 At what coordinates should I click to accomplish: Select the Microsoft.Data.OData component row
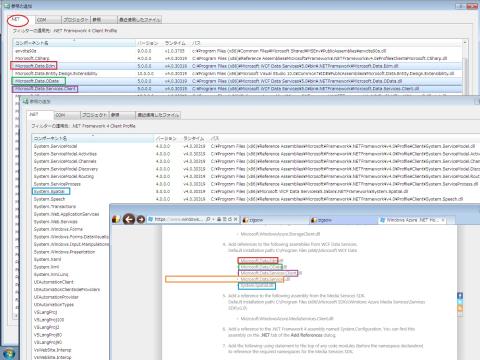(x=238, y=81)
